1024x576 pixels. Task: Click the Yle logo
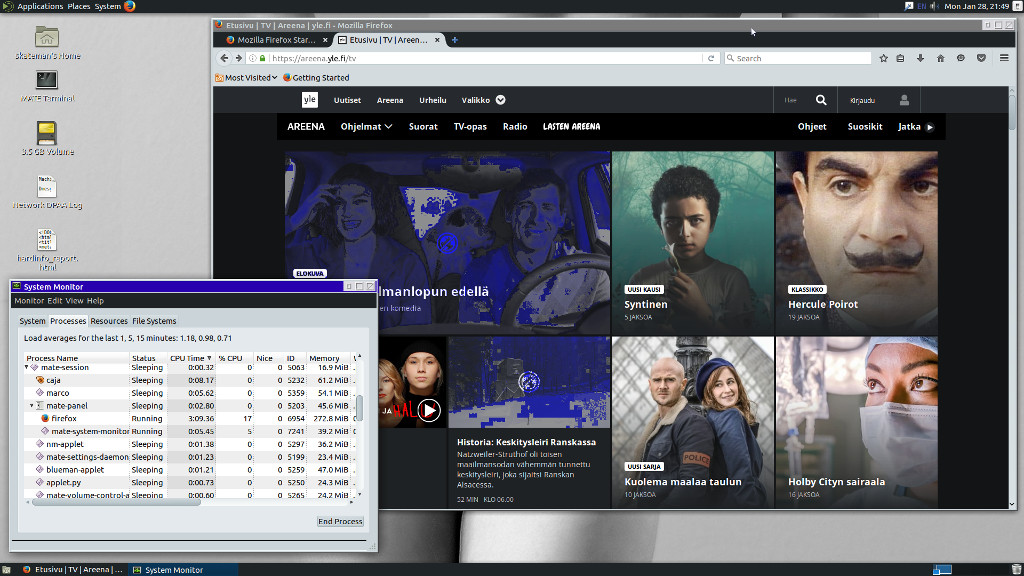pos(310,100)
